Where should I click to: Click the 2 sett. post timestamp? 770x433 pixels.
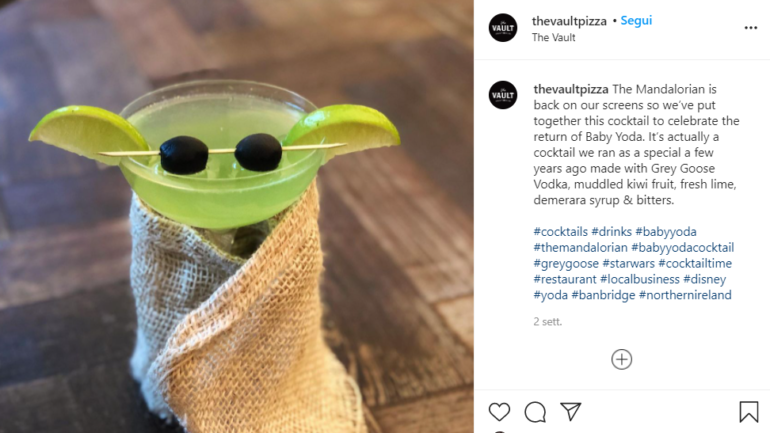(548, 322)
